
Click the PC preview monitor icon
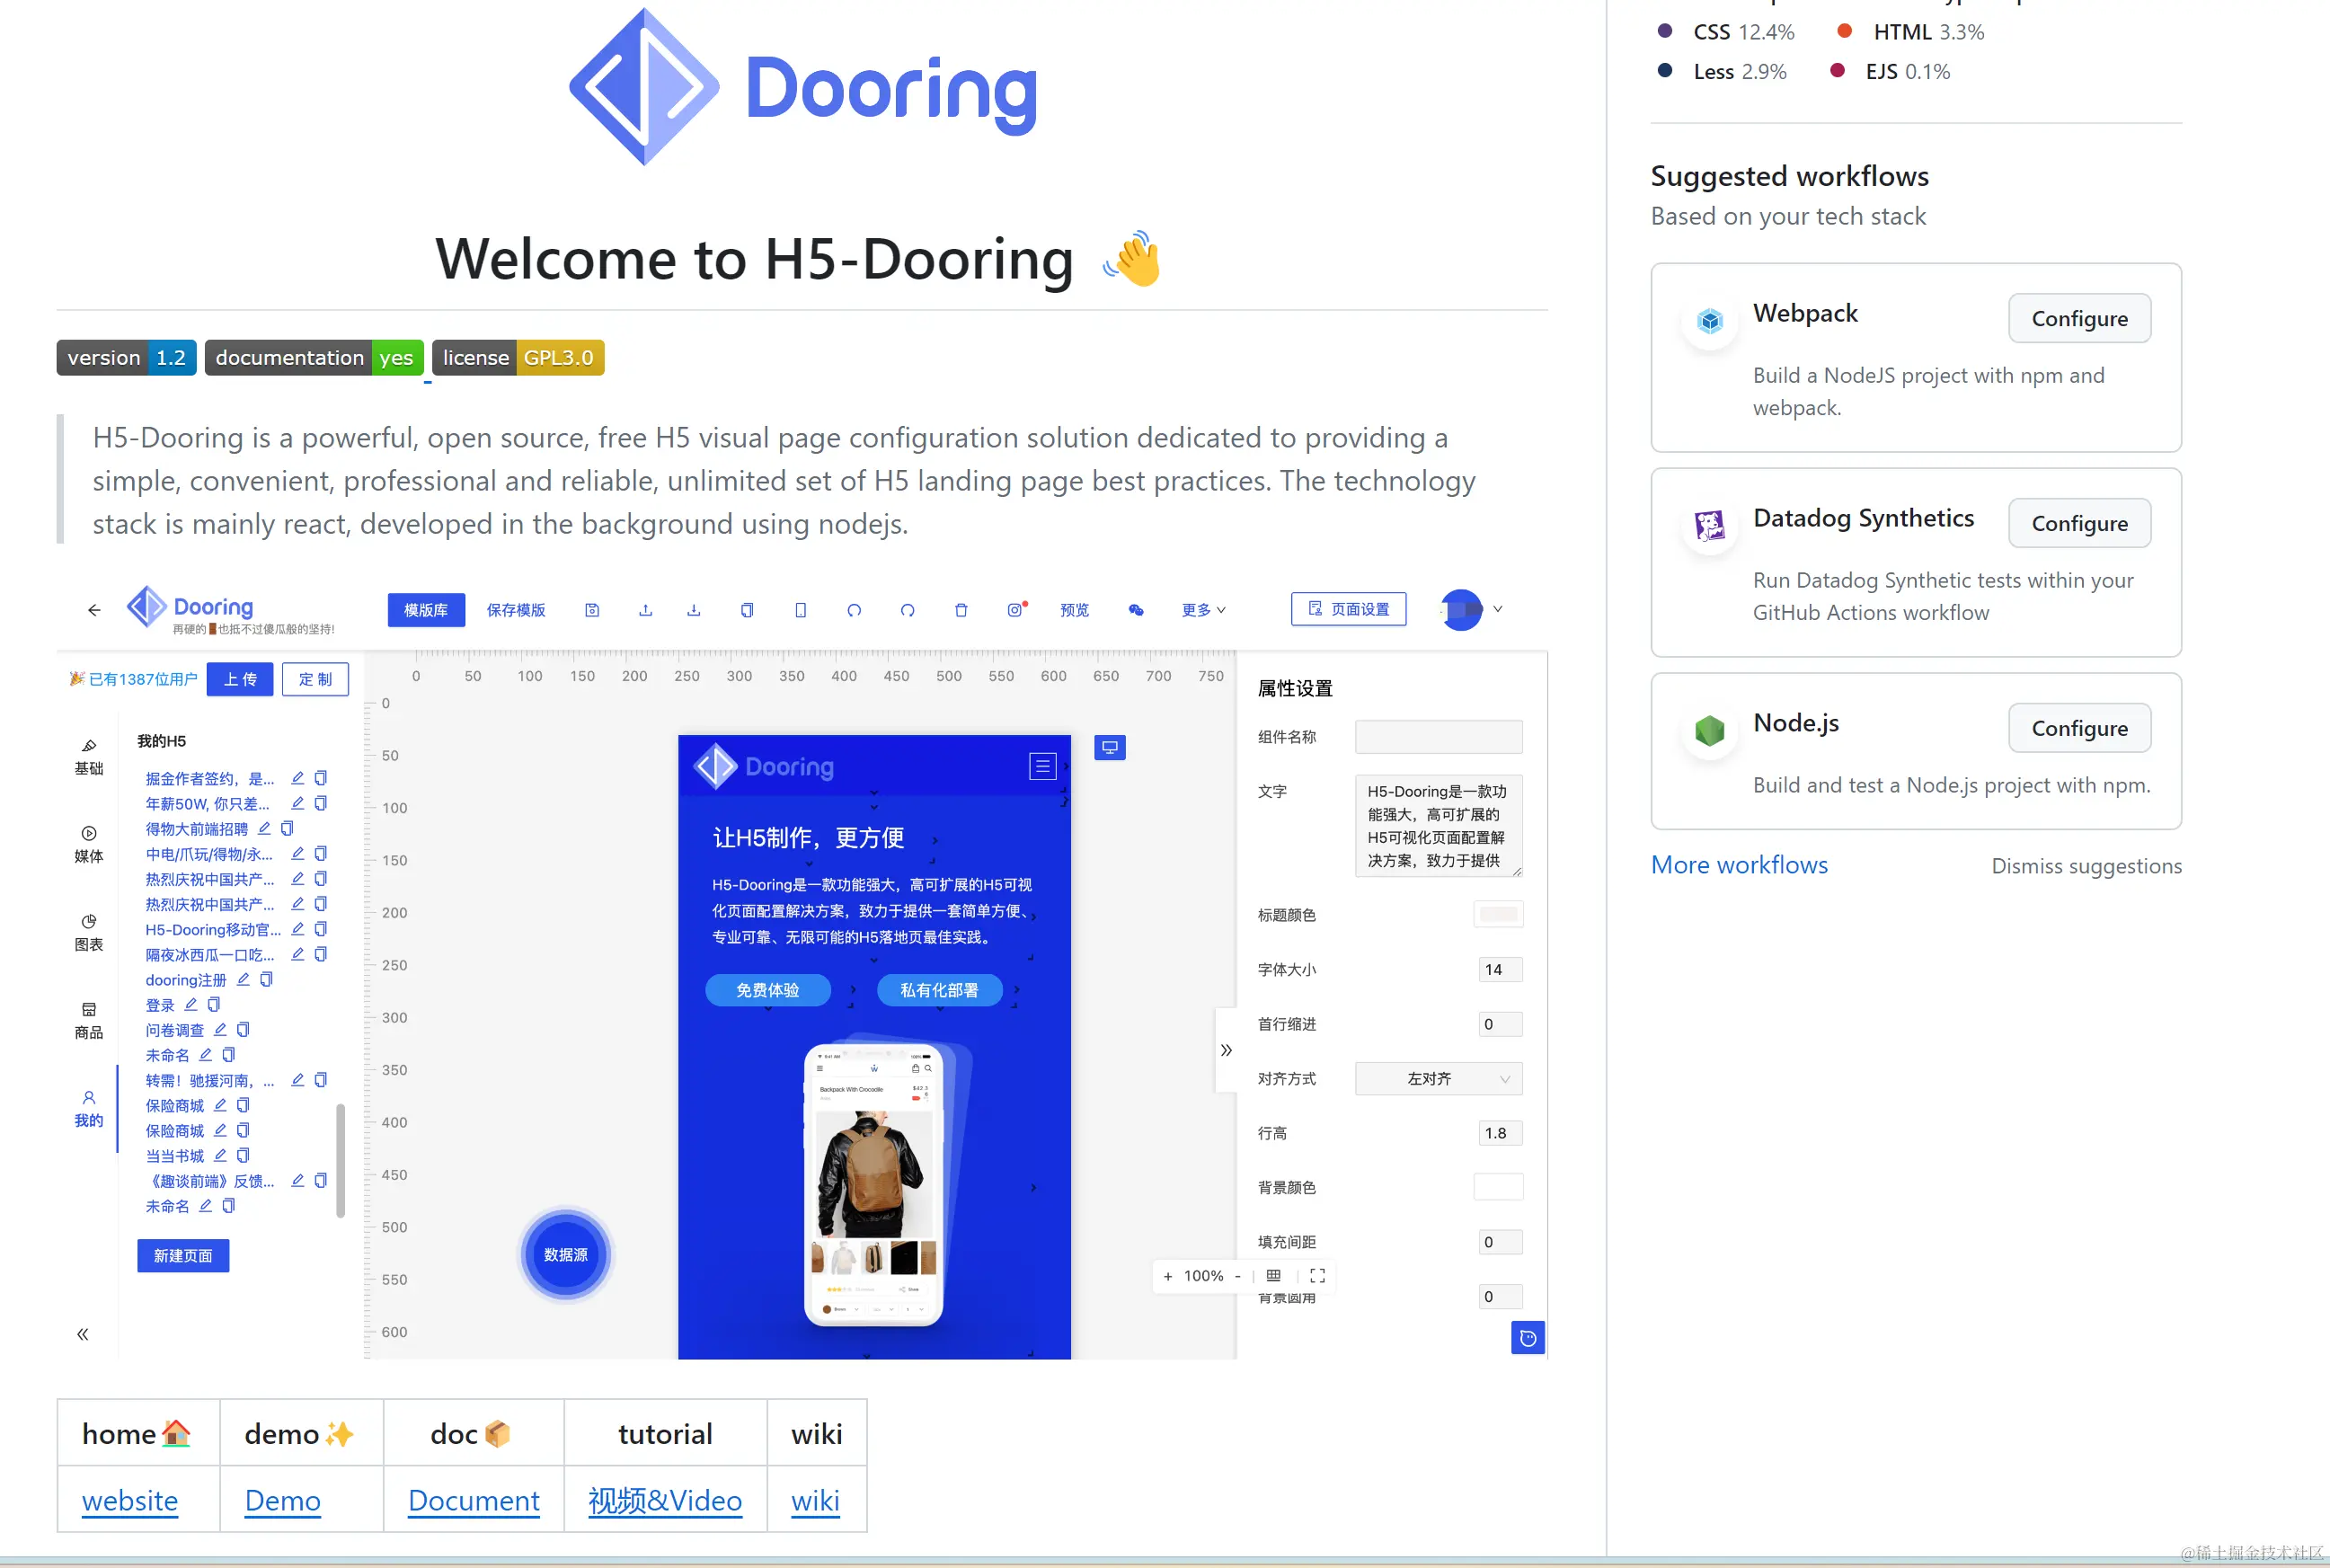[1110, 747]
